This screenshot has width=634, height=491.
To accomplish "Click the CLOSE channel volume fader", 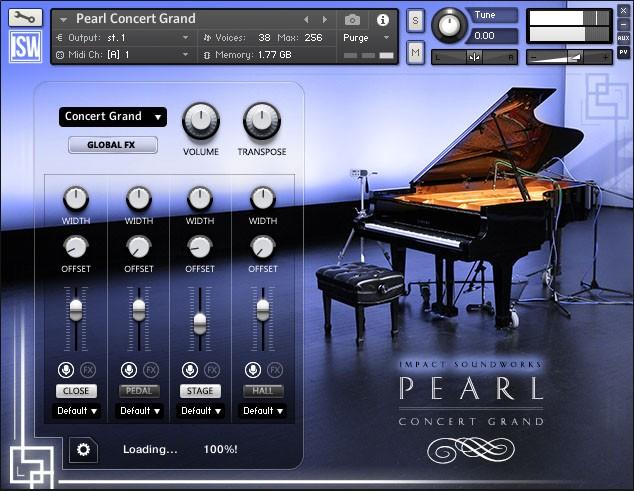I will pyautogui.click(x=77, y=309).
